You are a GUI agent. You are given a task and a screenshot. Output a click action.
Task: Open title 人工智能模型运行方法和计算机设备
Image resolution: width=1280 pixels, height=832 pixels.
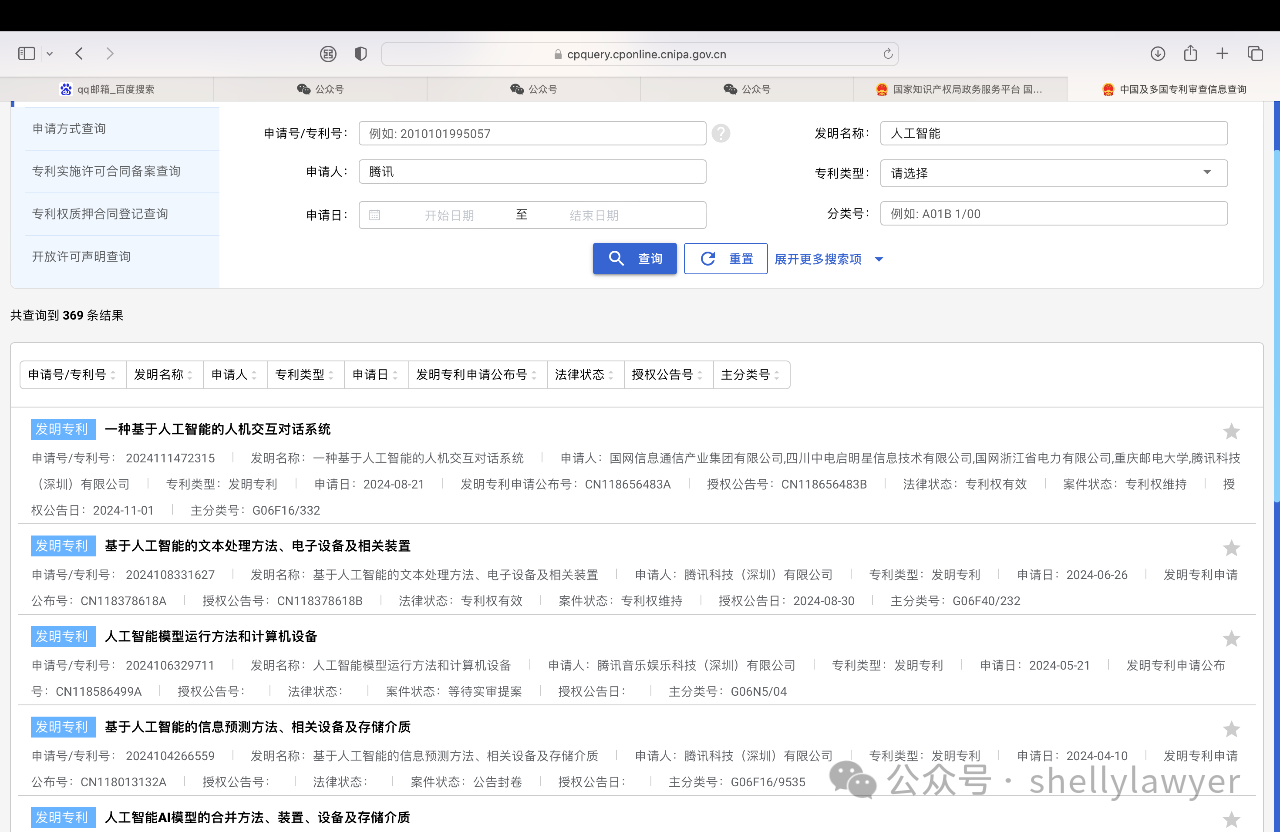211,636
